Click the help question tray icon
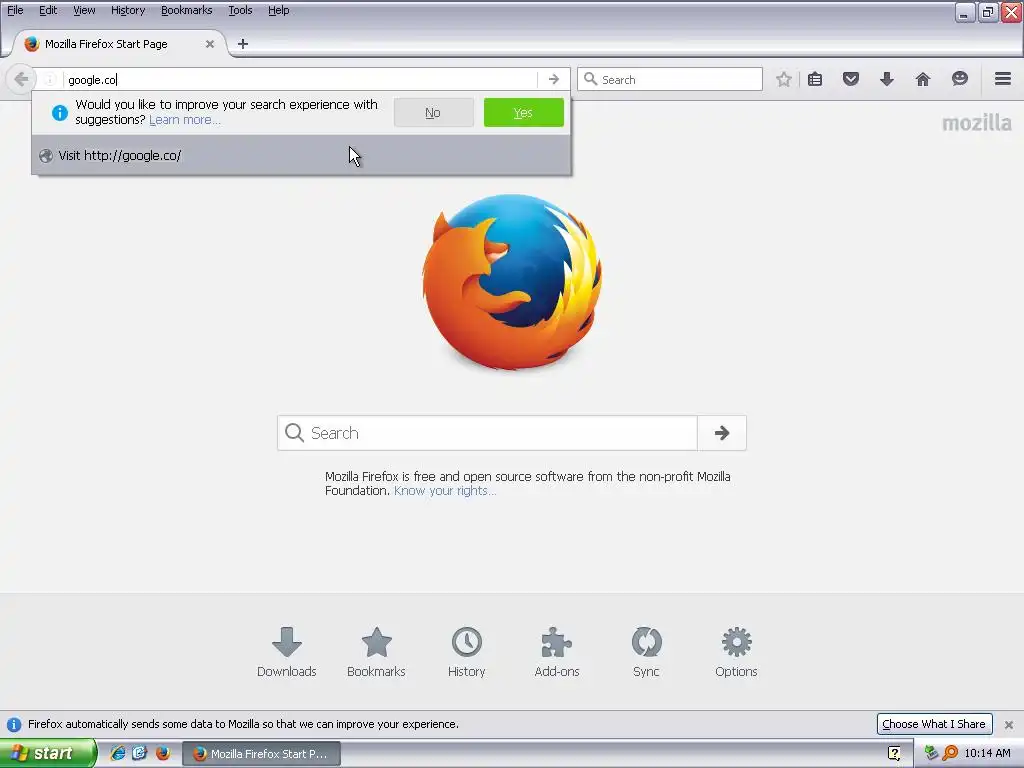Viewport: 1024px width, 768px height. click(x=894, y=753)
